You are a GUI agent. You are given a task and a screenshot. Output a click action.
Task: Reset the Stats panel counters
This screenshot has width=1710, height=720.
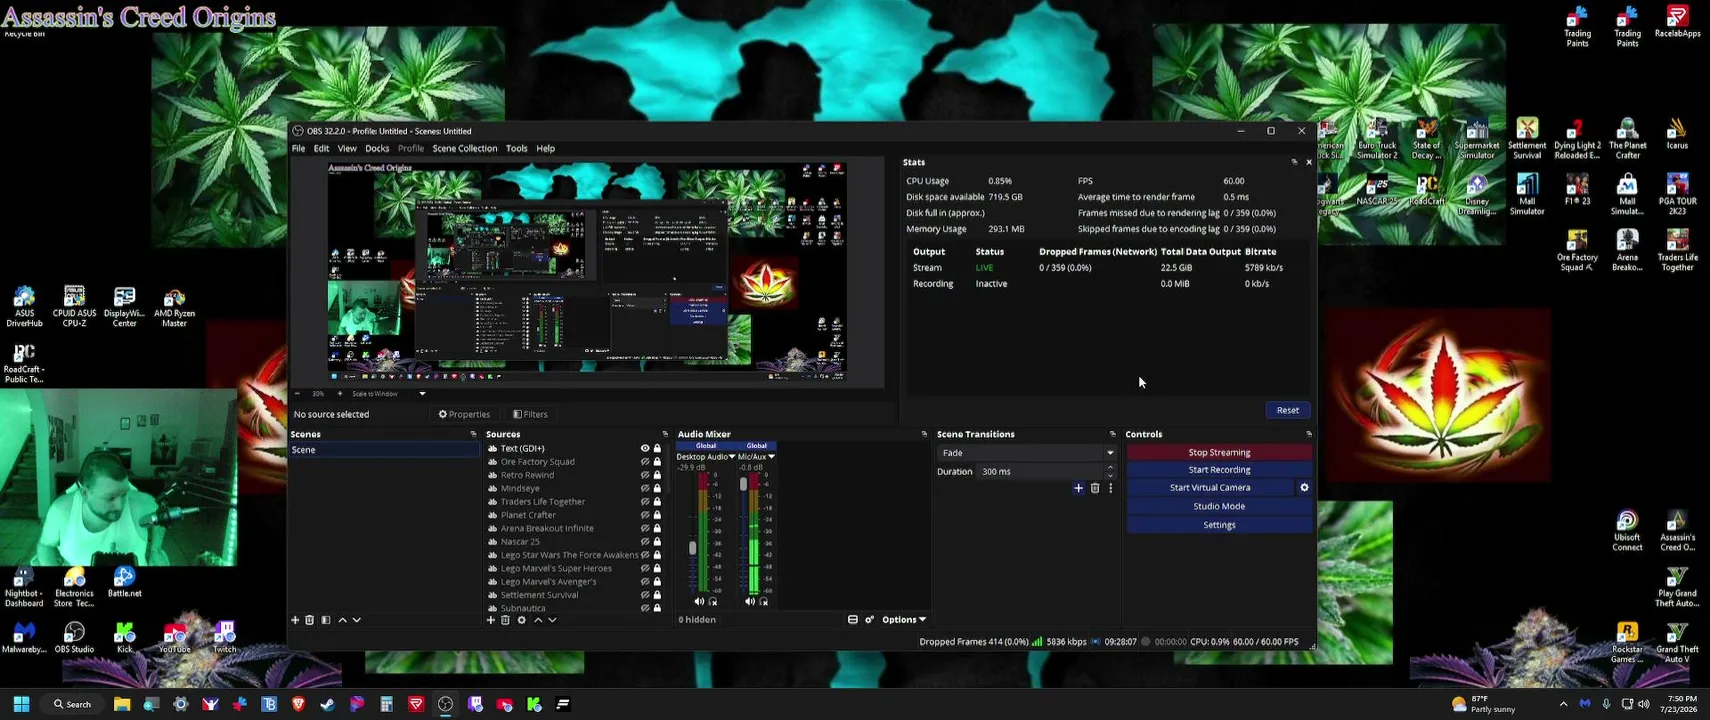(x=1288, y=410)
